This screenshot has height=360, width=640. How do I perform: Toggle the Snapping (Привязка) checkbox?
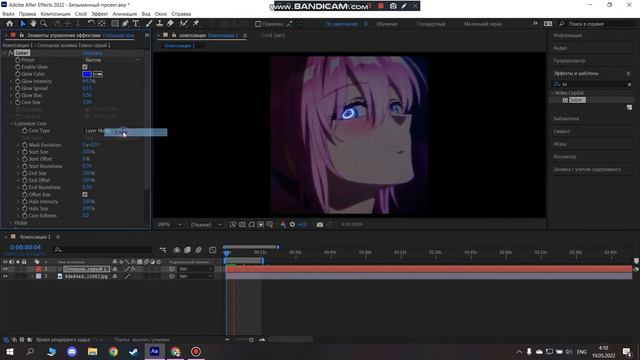[258, 24]
